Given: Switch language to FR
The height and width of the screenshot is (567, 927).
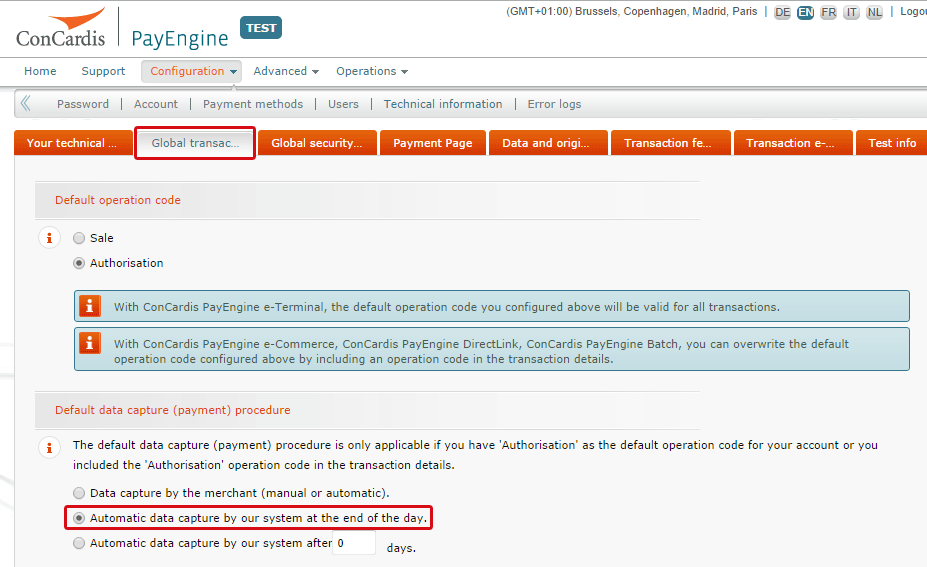Looking at the screenshot, I should pos(828,12).
